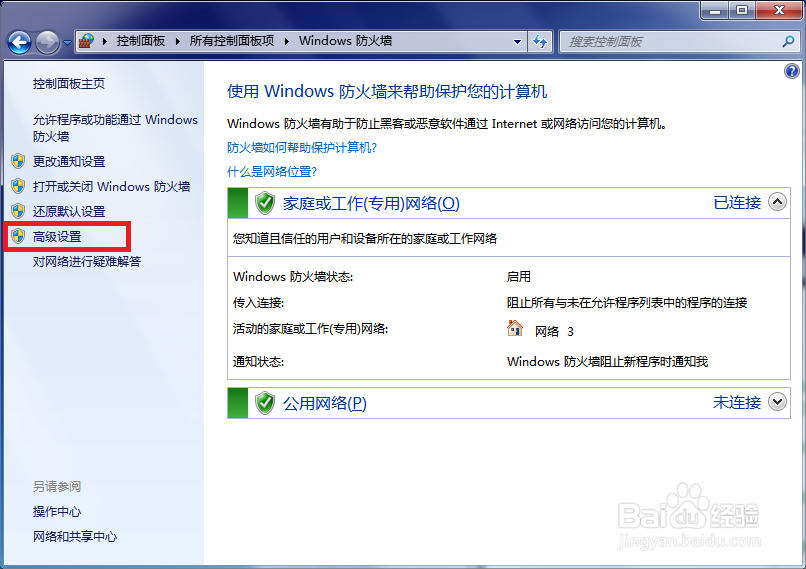The image size is (806, 569).
Task: Close the Windows 防火墙 window
Action: (779, 10)
